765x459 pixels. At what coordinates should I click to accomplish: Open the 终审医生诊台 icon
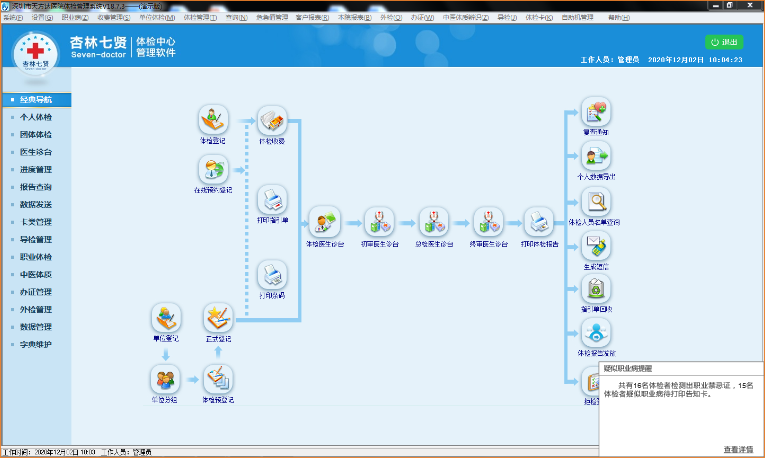pos(488,222)
